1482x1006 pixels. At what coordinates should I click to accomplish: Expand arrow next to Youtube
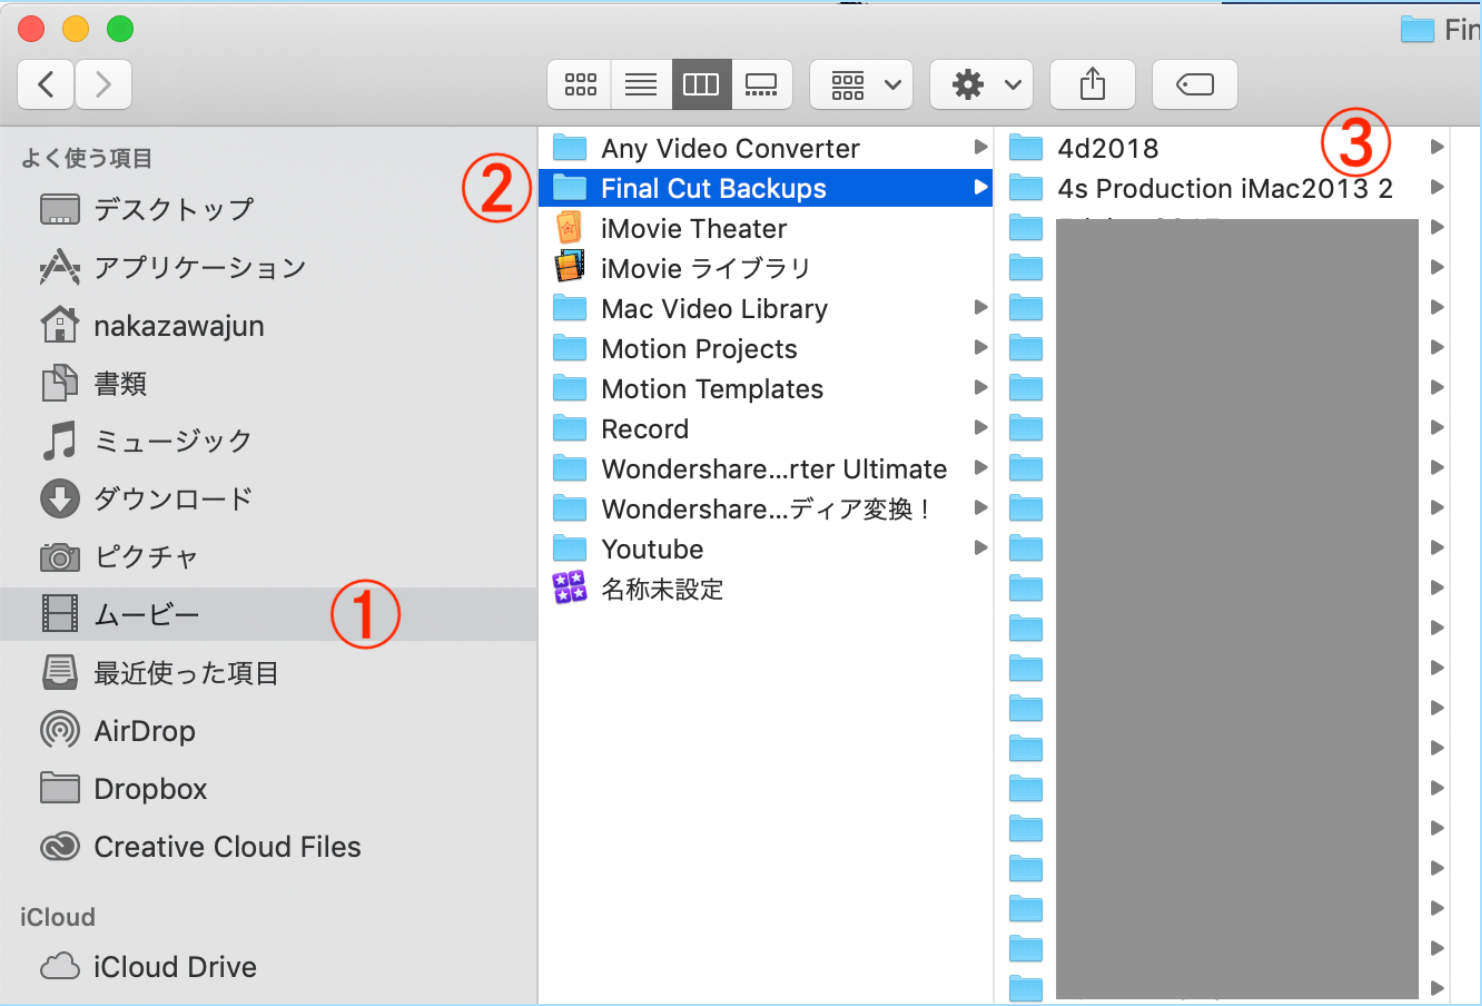(981, 548)
